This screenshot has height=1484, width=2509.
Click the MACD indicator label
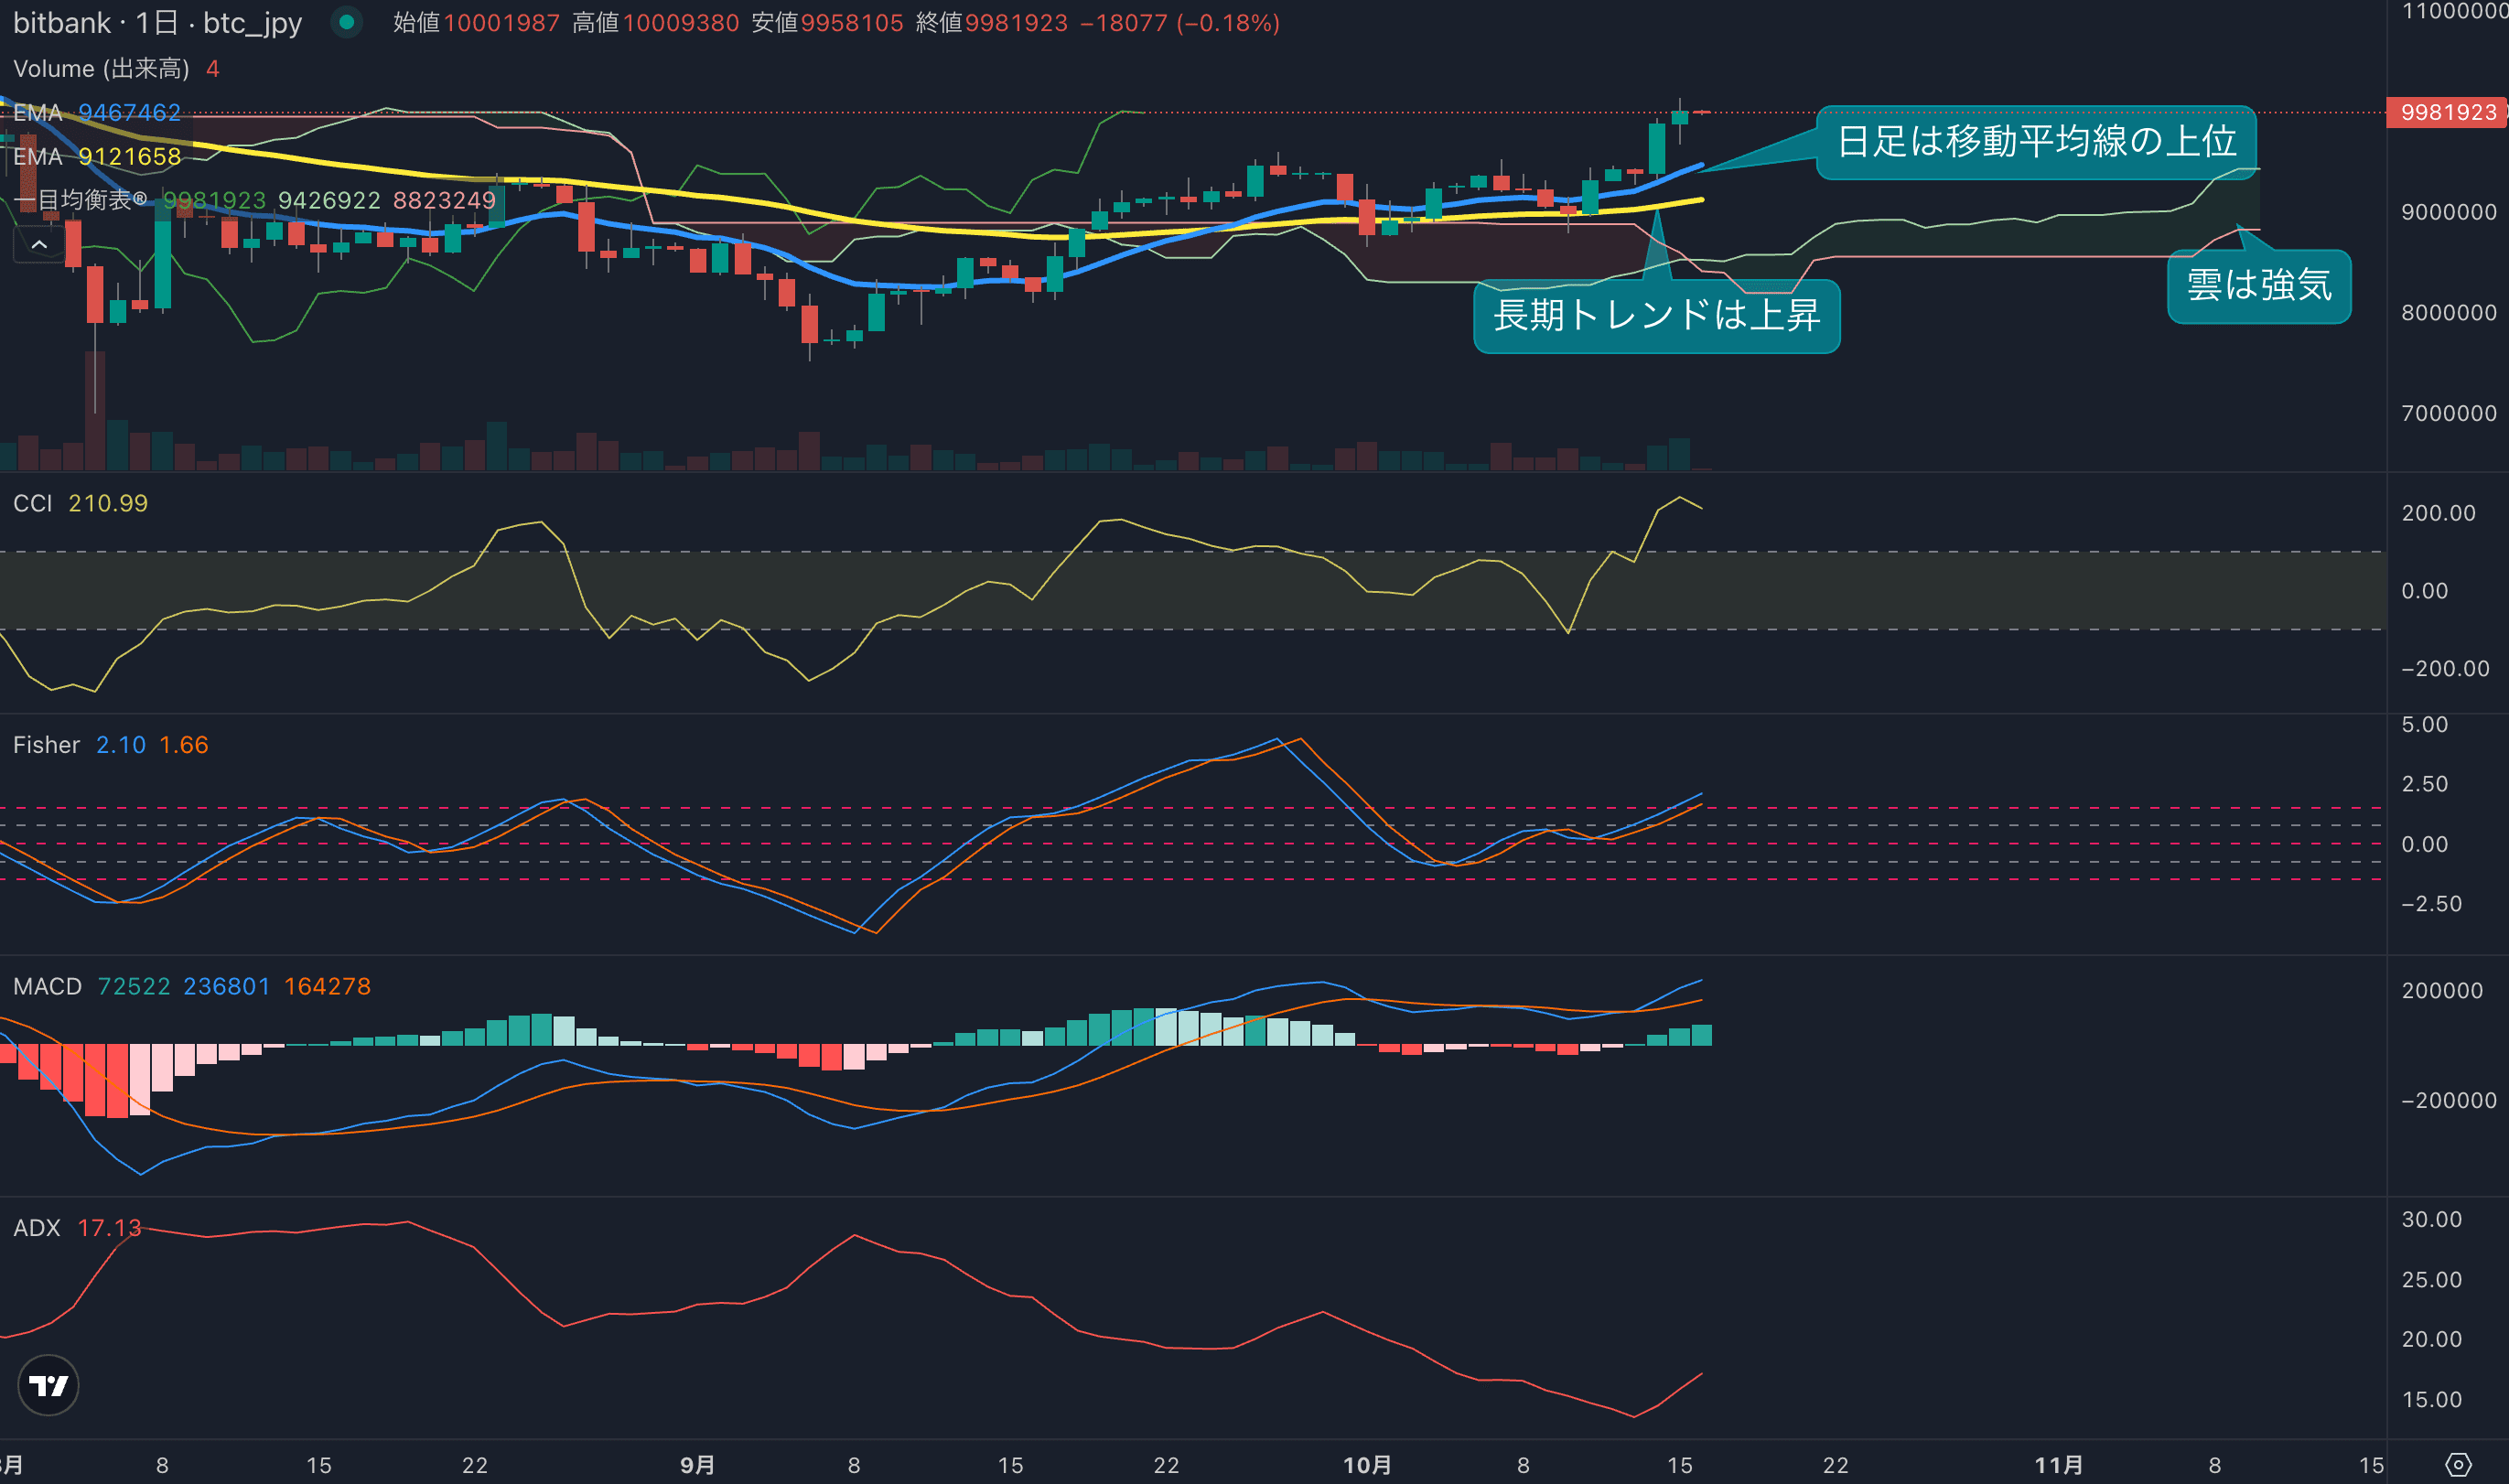47,986
